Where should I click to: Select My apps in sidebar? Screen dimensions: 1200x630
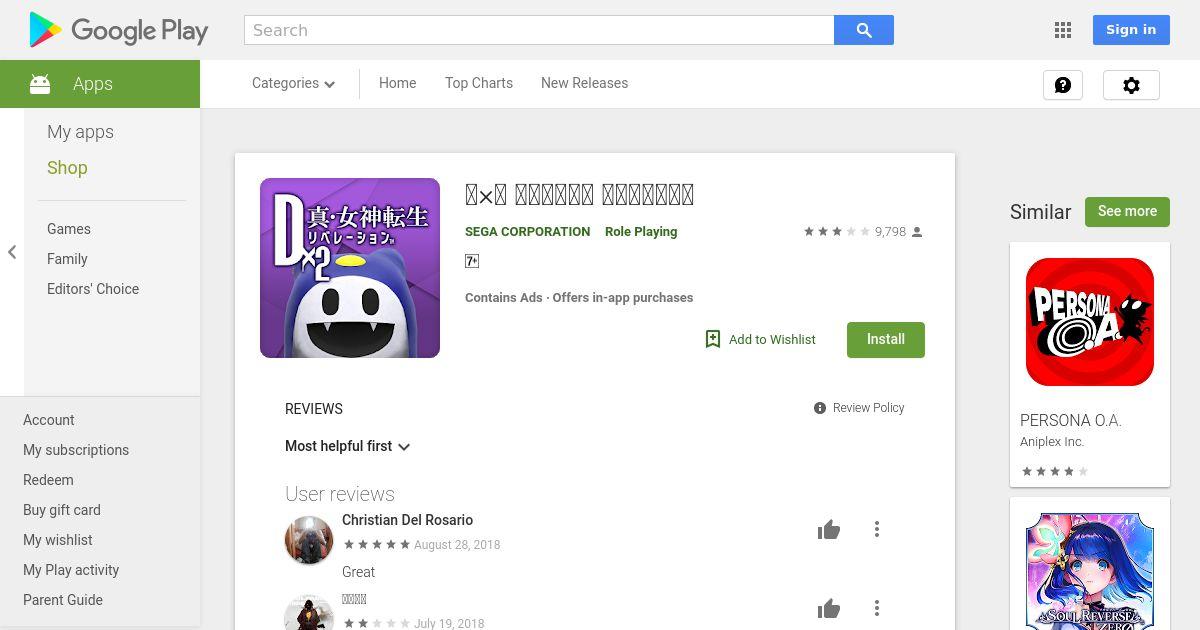[80, 132]
